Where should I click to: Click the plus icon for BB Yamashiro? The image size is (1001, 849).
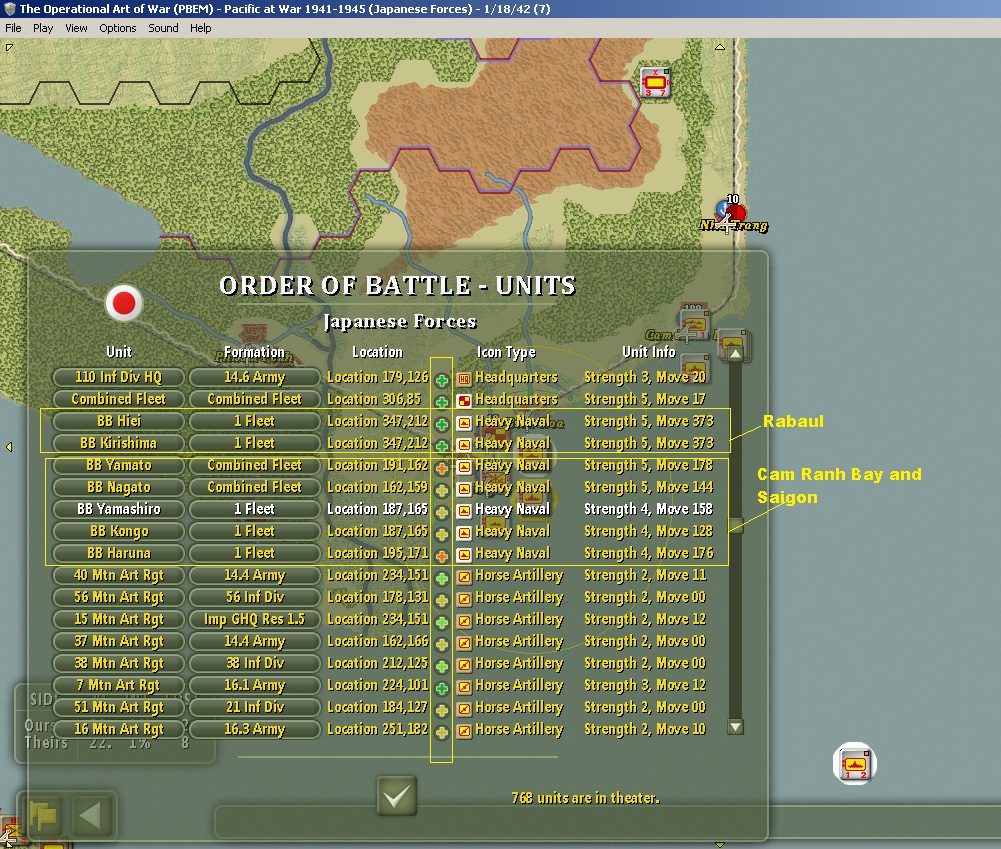point(441,513)
